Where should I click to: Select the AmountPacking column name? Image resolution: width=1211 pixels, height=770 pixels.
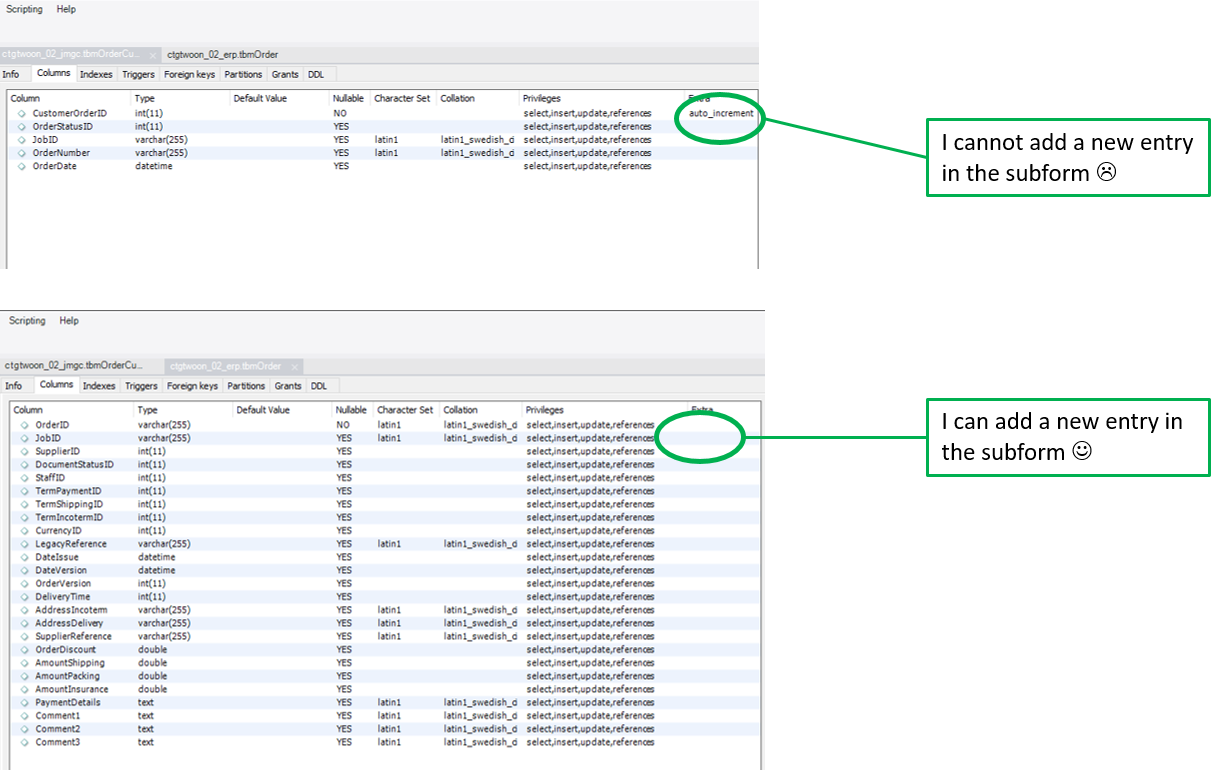point(67,676)
